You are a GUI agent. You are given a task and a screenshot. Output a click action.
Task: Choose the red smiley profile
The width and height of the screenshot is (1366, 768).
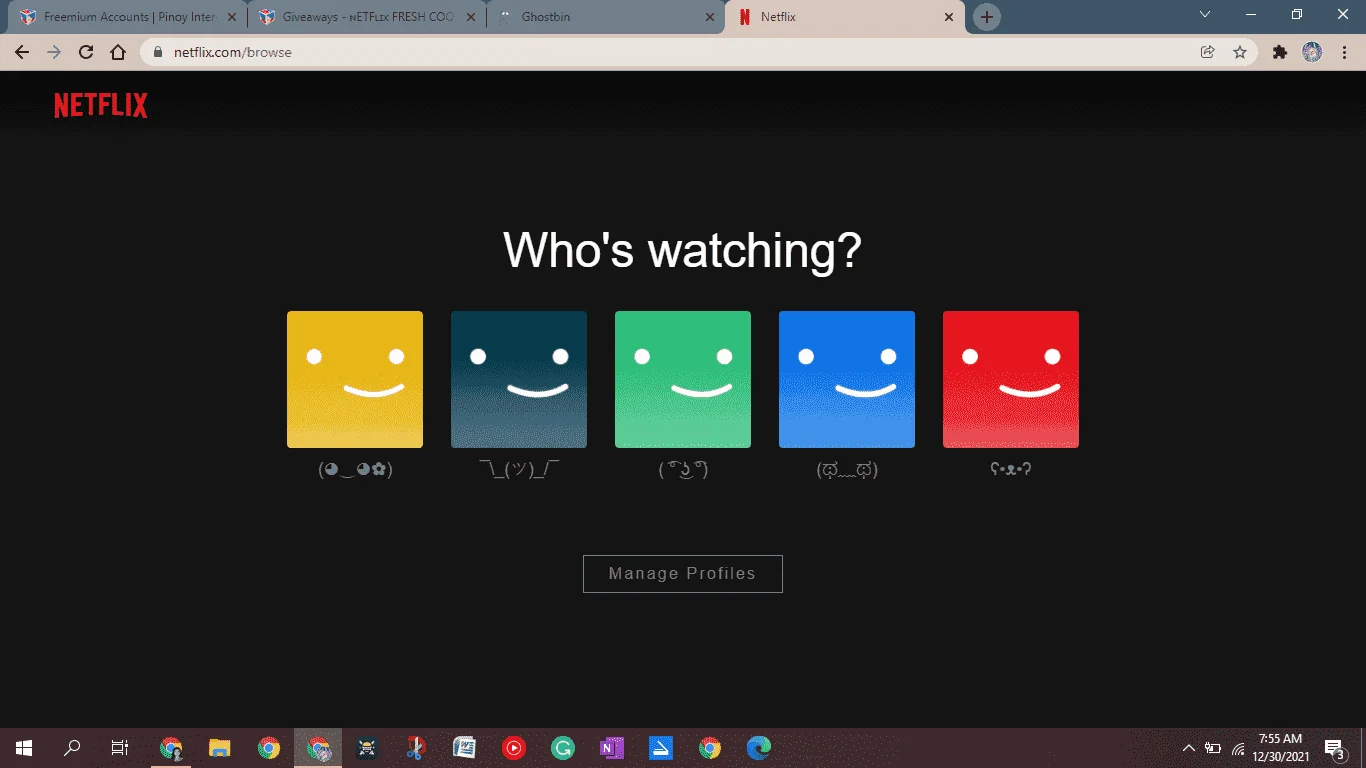tap(1011, 379)
